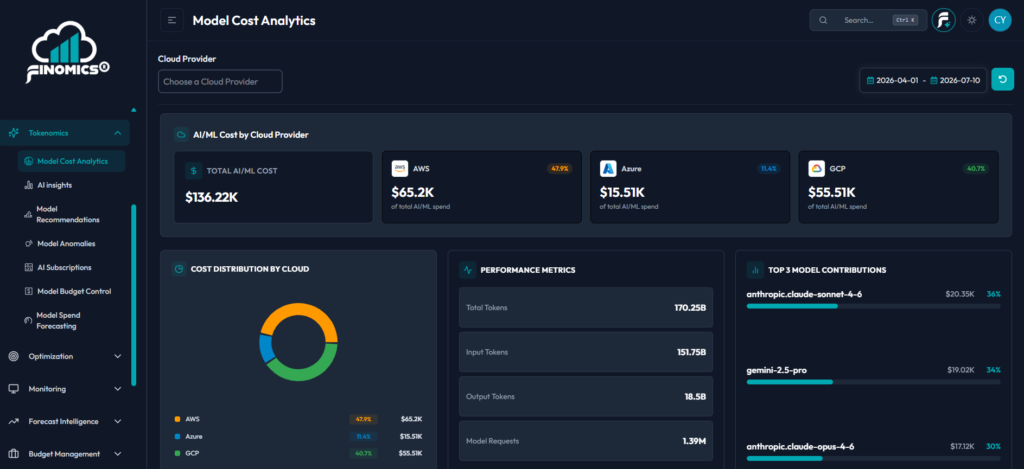Image resolution: width=1024 pixels, height=469 pixels.
Task: Open the Finomics logo home
Action: tap(67, 51)
